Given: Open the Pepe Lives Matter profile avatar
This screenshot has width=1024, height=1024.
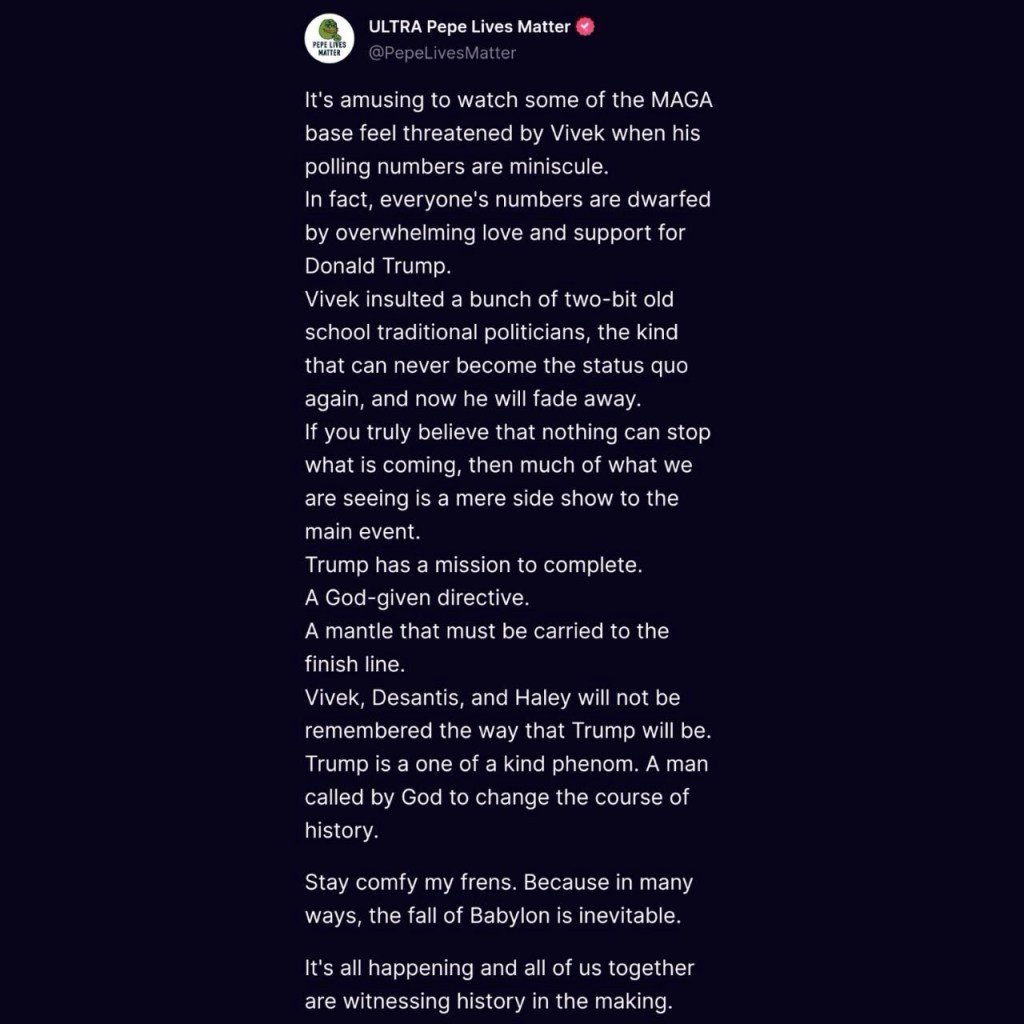Looking at the screenshot, I should [329, 40].
